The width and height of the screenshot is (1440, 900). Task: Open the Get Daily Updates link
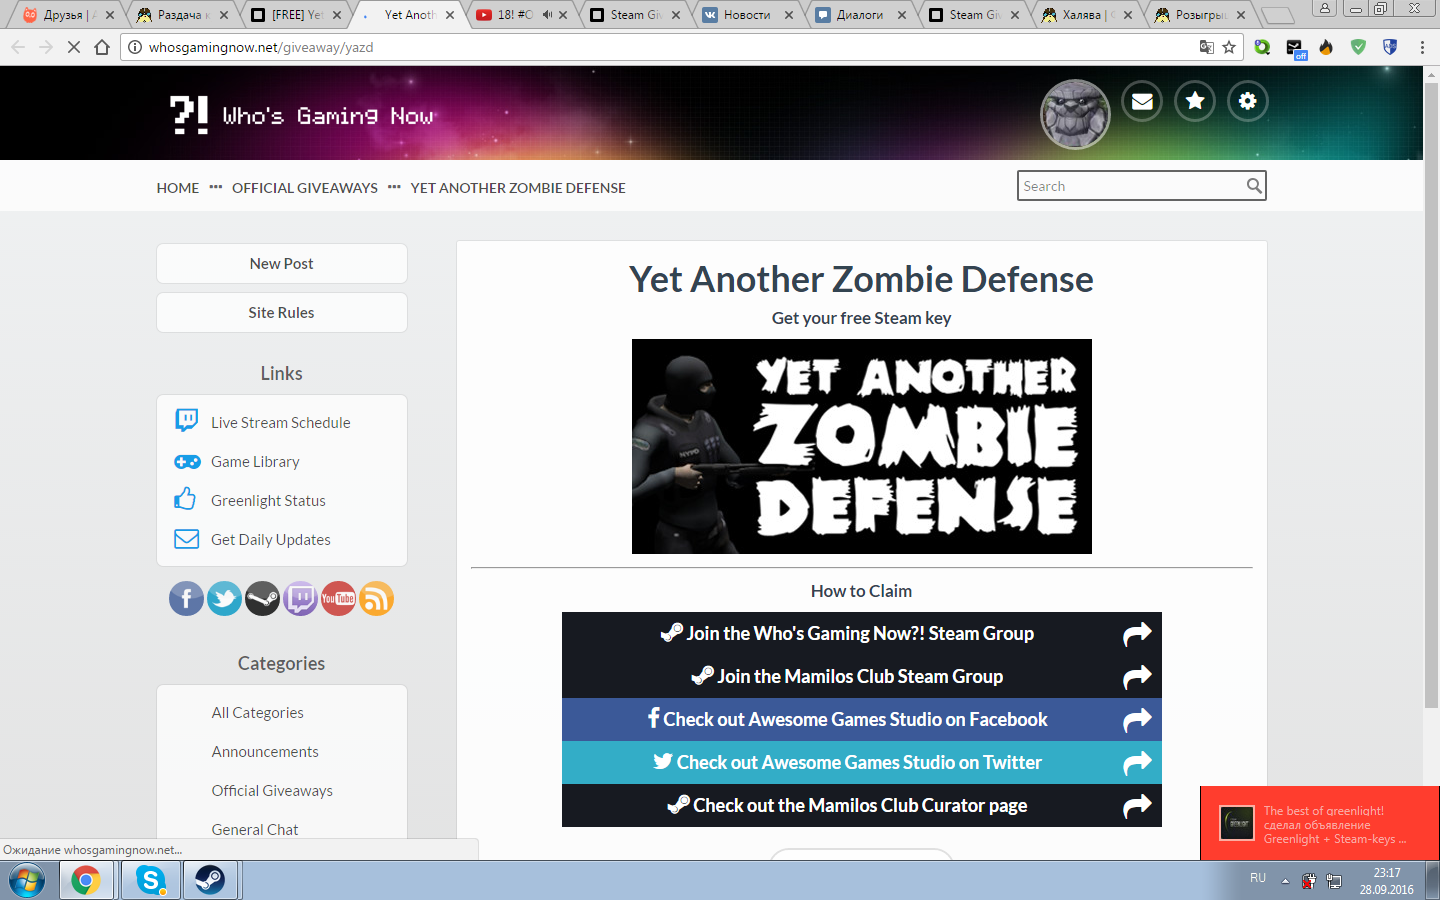271,540
